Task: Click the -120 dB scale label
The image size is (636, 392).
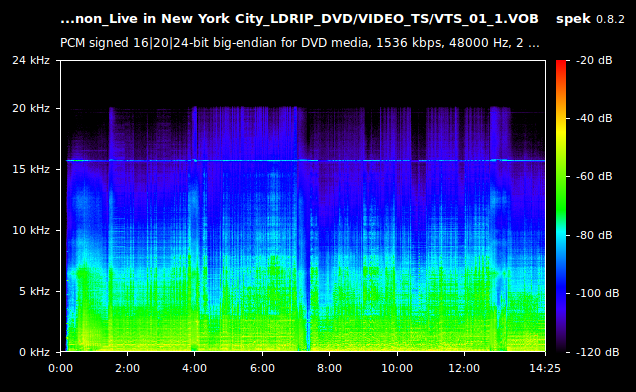Action: point(597,352)
